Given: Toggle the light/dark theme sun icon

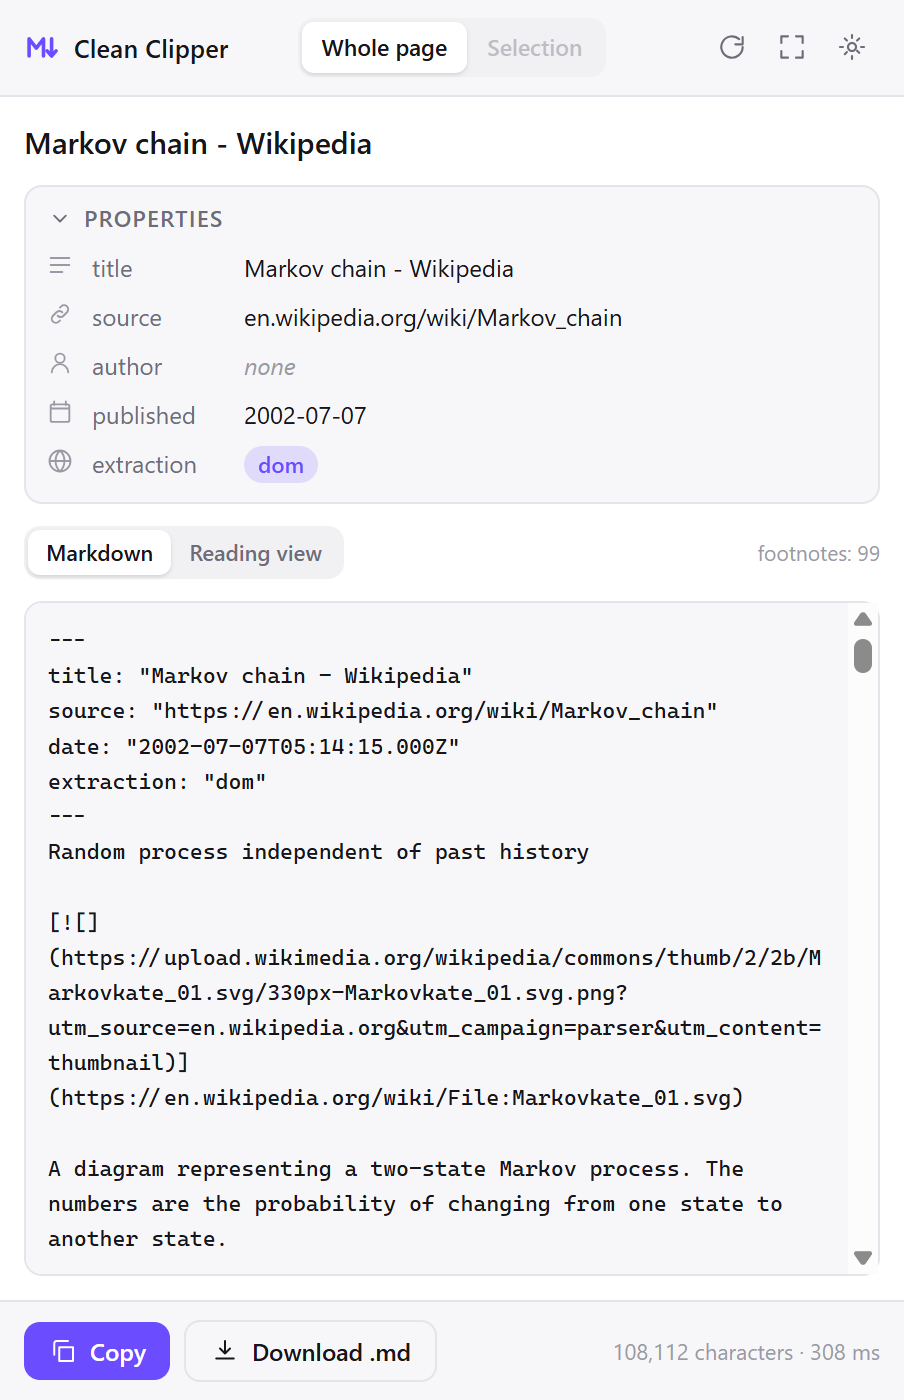Looking at the screenshot, I should [x=852, y=47].
